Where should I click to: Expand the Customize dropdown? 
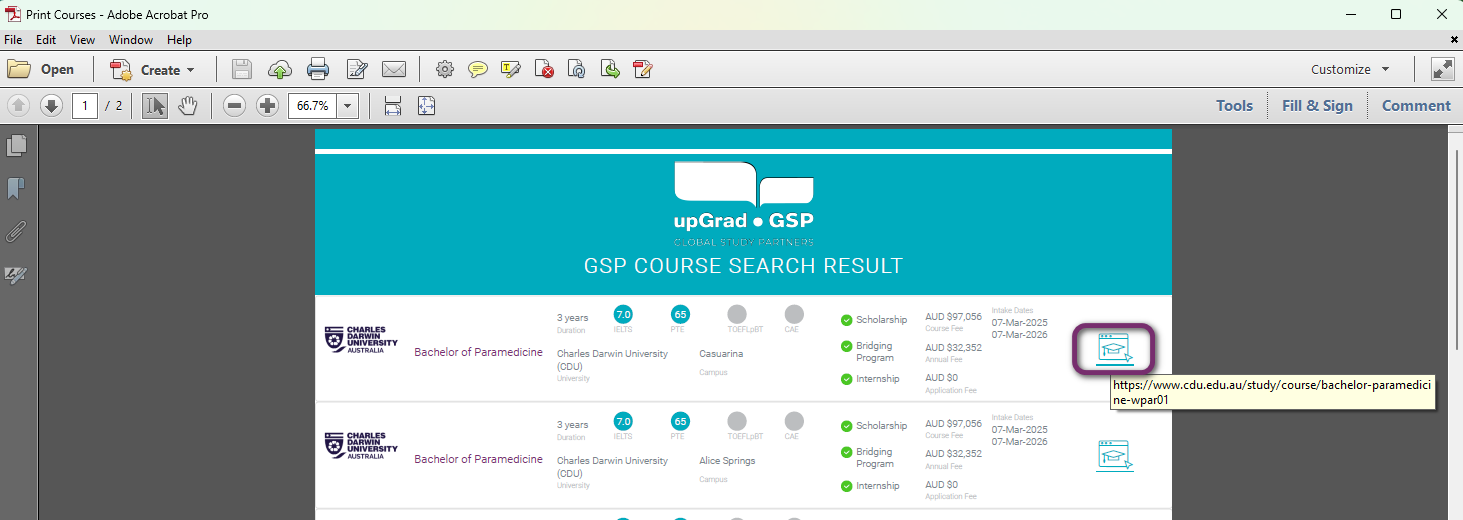click(1385, 70)
